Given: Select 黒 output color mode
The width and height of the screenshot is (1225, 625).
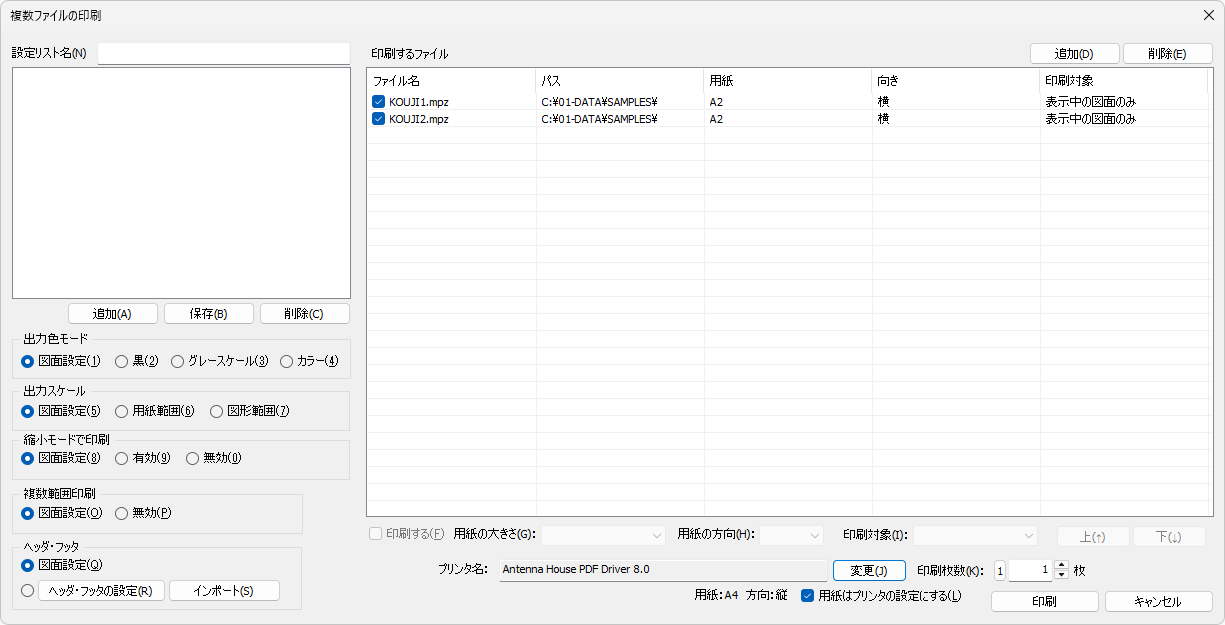Looking at the screenshot, I should tap(122, 361).
